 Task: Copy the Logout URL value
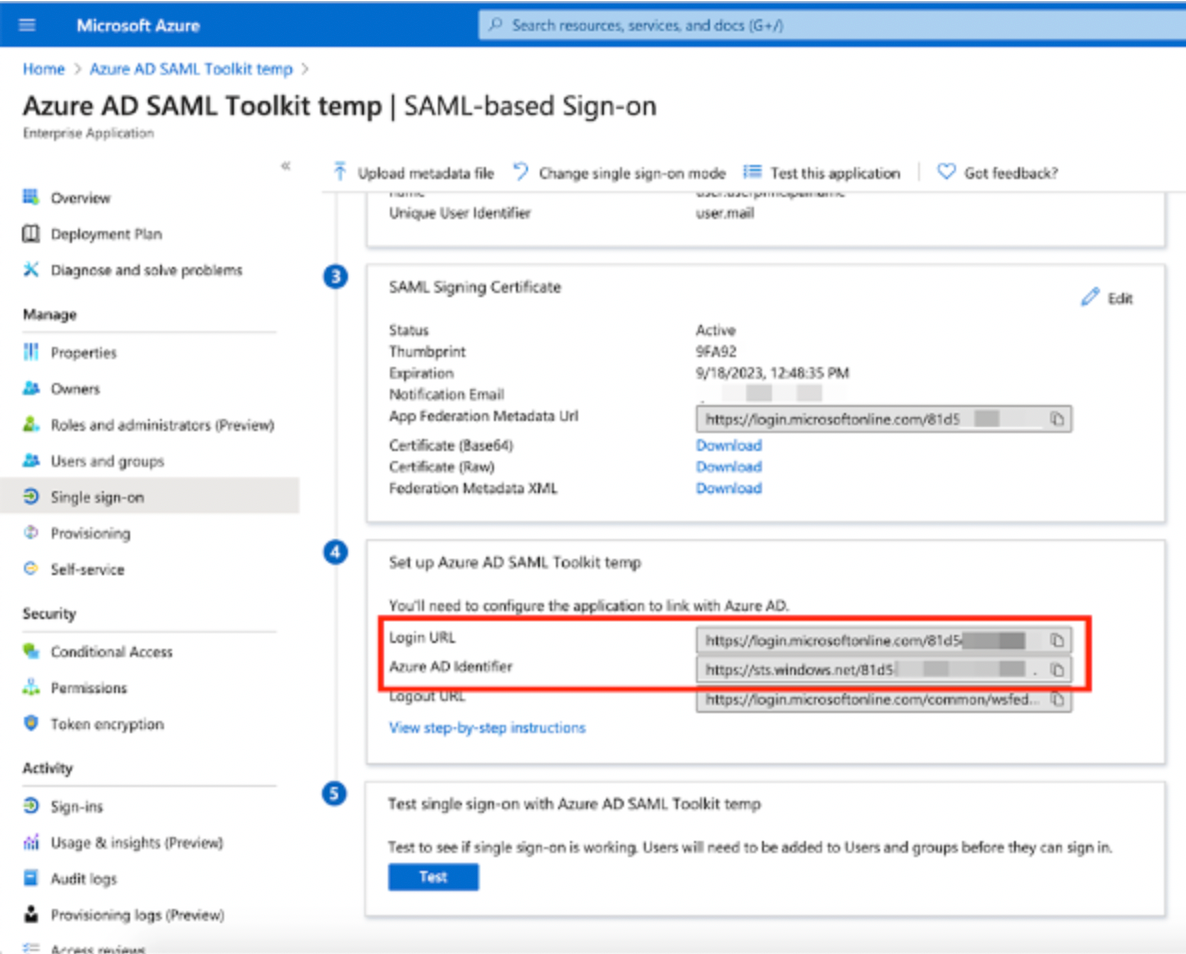[1057, 700]
